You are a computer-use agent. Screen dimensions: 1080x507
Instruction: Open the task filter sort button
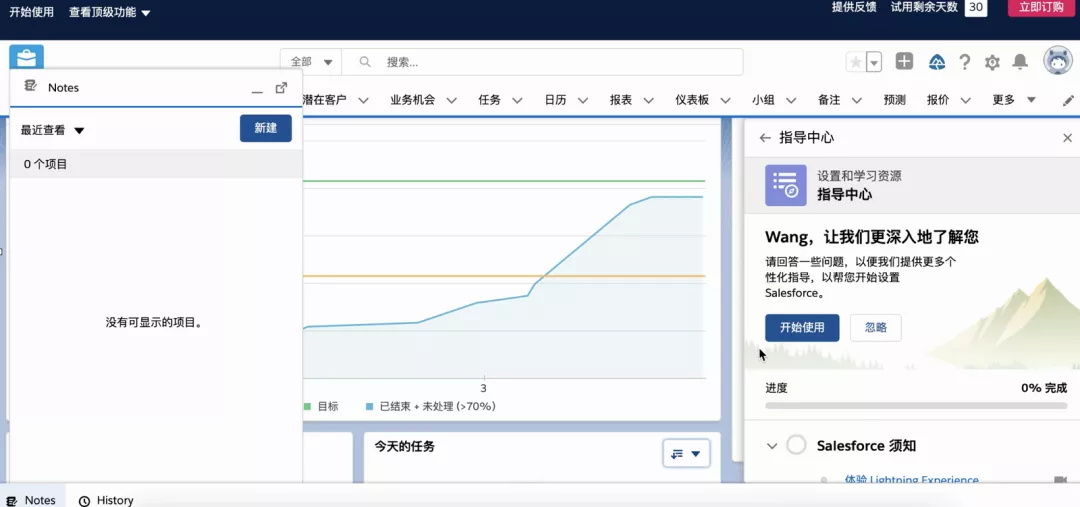coord(687,453)
